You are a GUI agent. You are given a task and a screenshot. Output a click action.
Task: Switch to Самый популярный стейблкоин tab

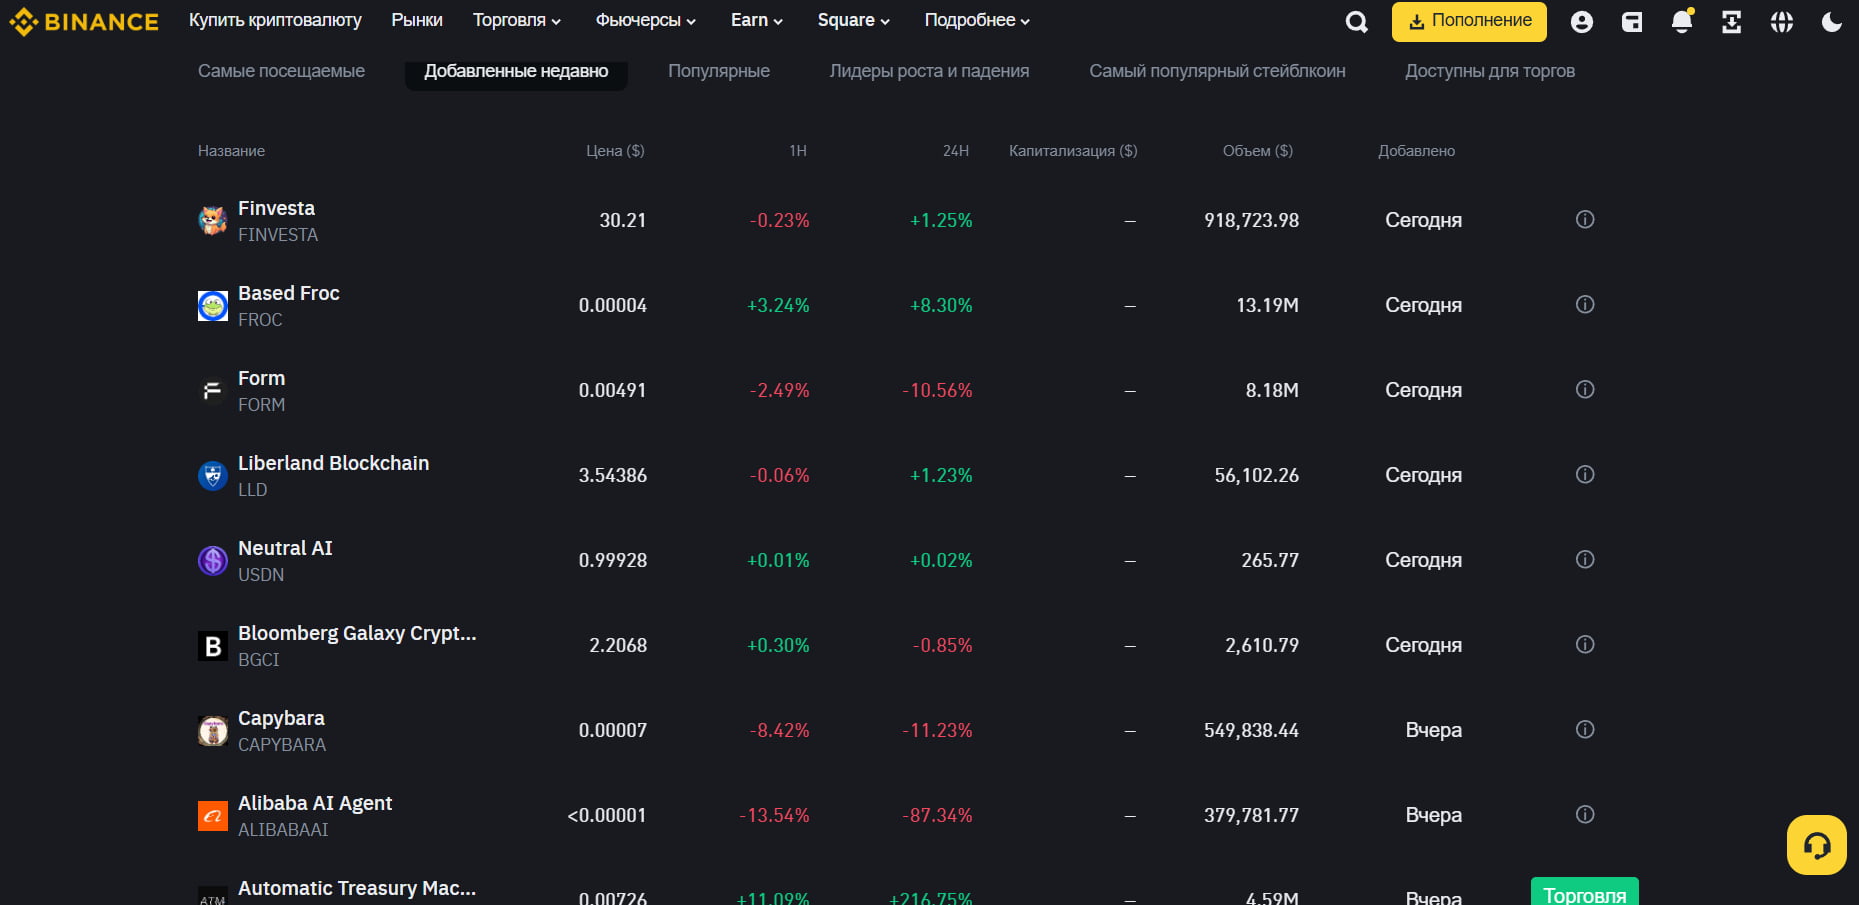click(1217, 71)
